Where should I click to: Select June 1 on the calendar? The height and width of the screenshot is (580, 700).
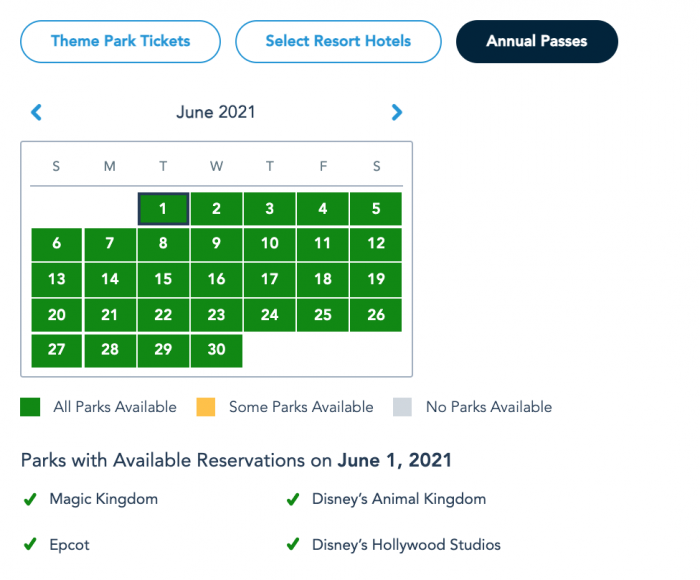[x=163, y=209]
